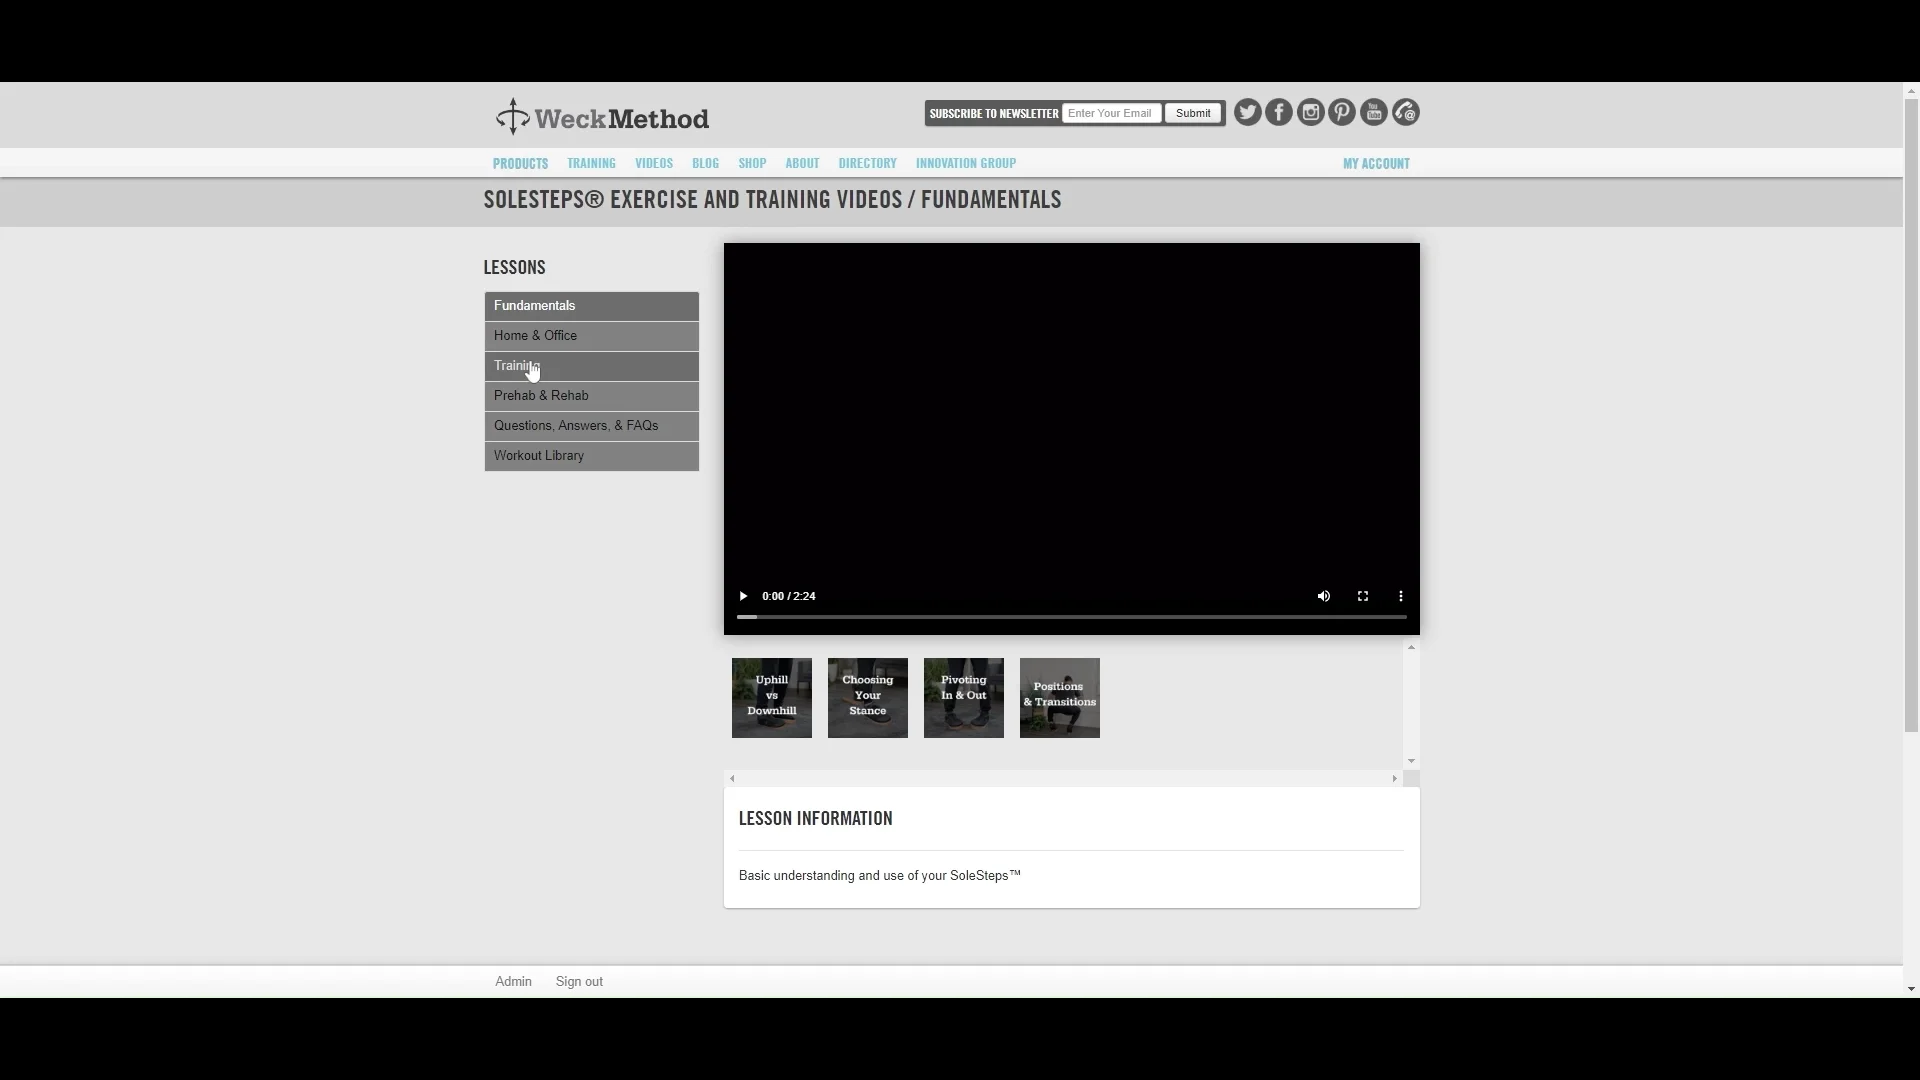Open Positions & Transitions thumbnail
The width and height of the screenshot is (1920, 1080).
(1060, 698)
